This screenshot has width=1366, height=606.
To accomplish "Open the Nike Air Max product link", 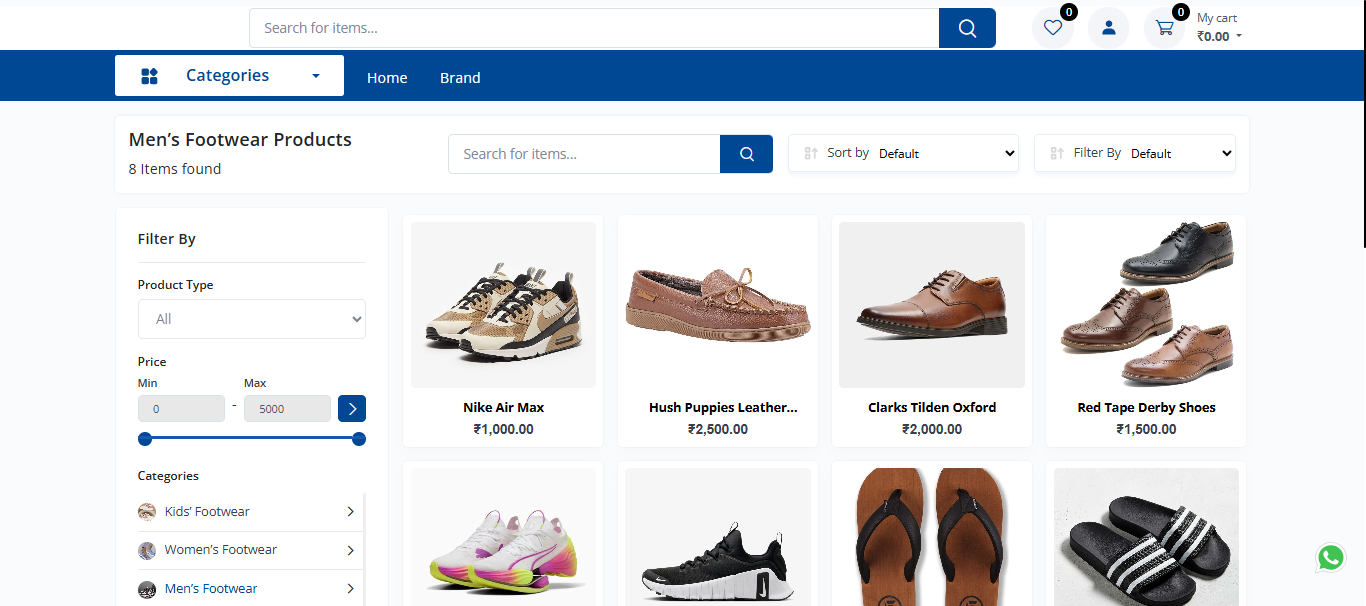I will pyautogui.click(x=503, y=407).
